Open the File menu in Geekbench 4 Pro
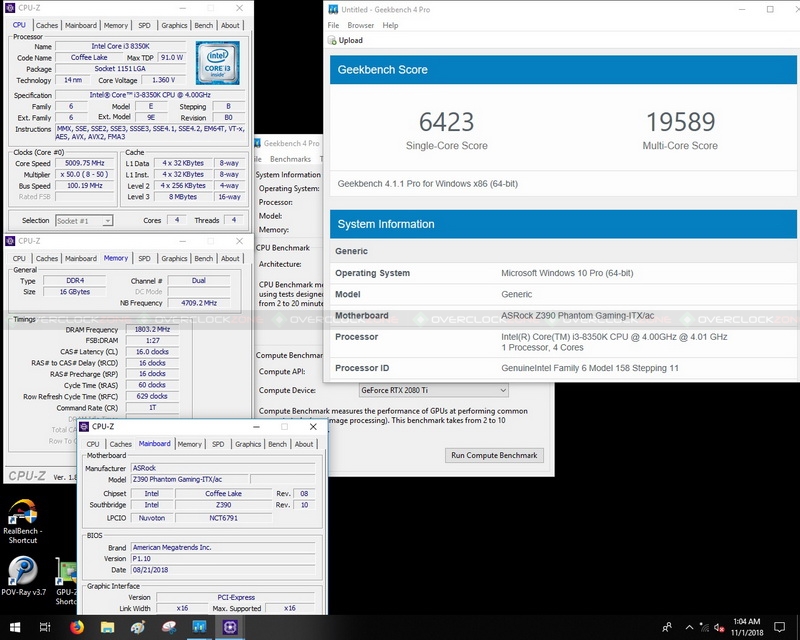 coord(333,25)
